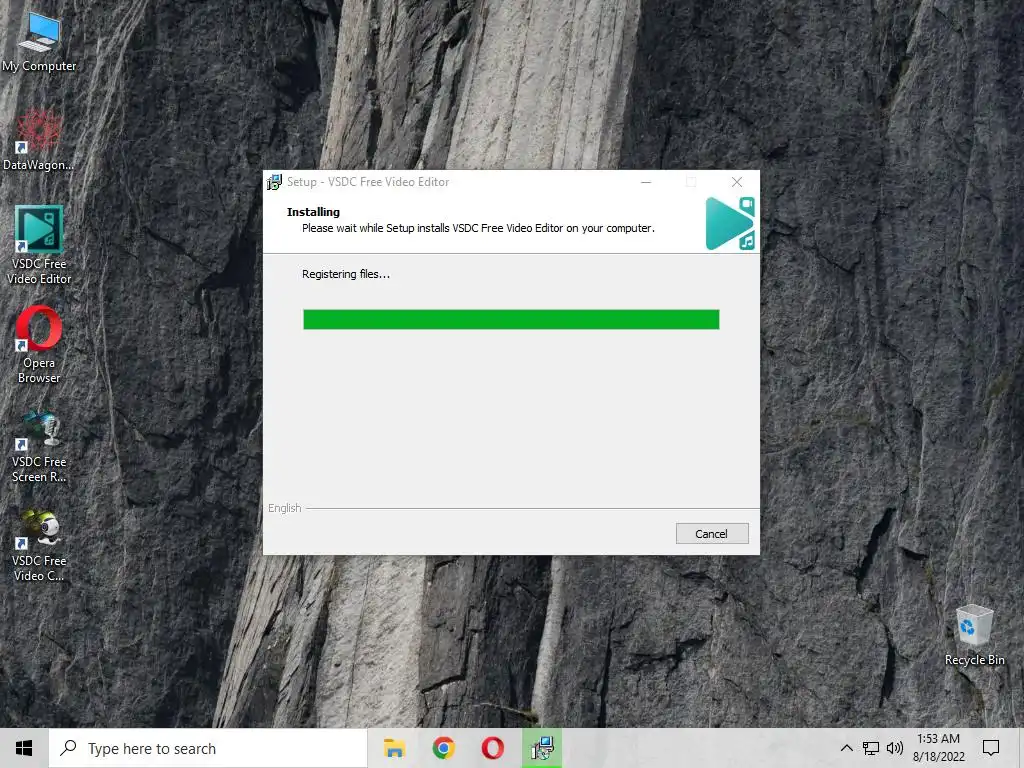This screenshot has width=1024, height=768.
Task: Click the search magnifier icon in the taskbar
Action: click(69, 748)
